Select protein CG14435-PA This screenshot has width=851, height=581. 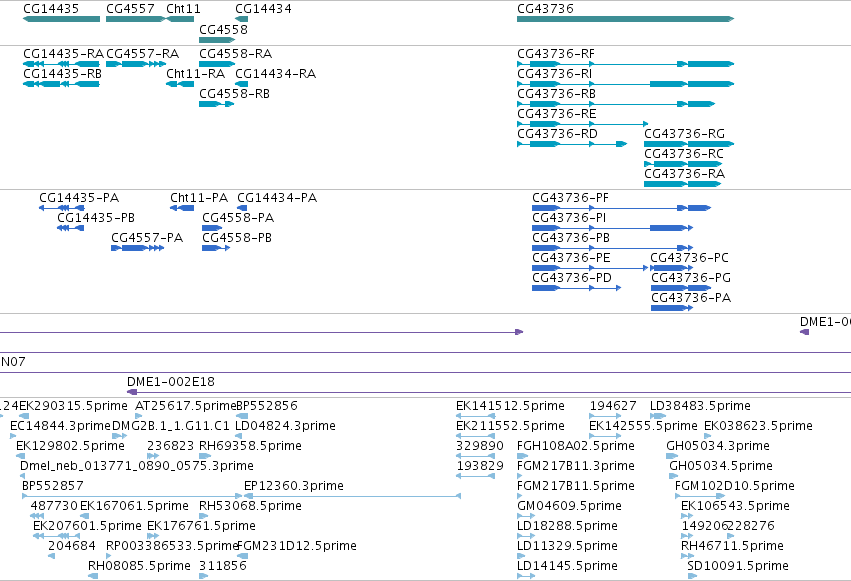62,208
